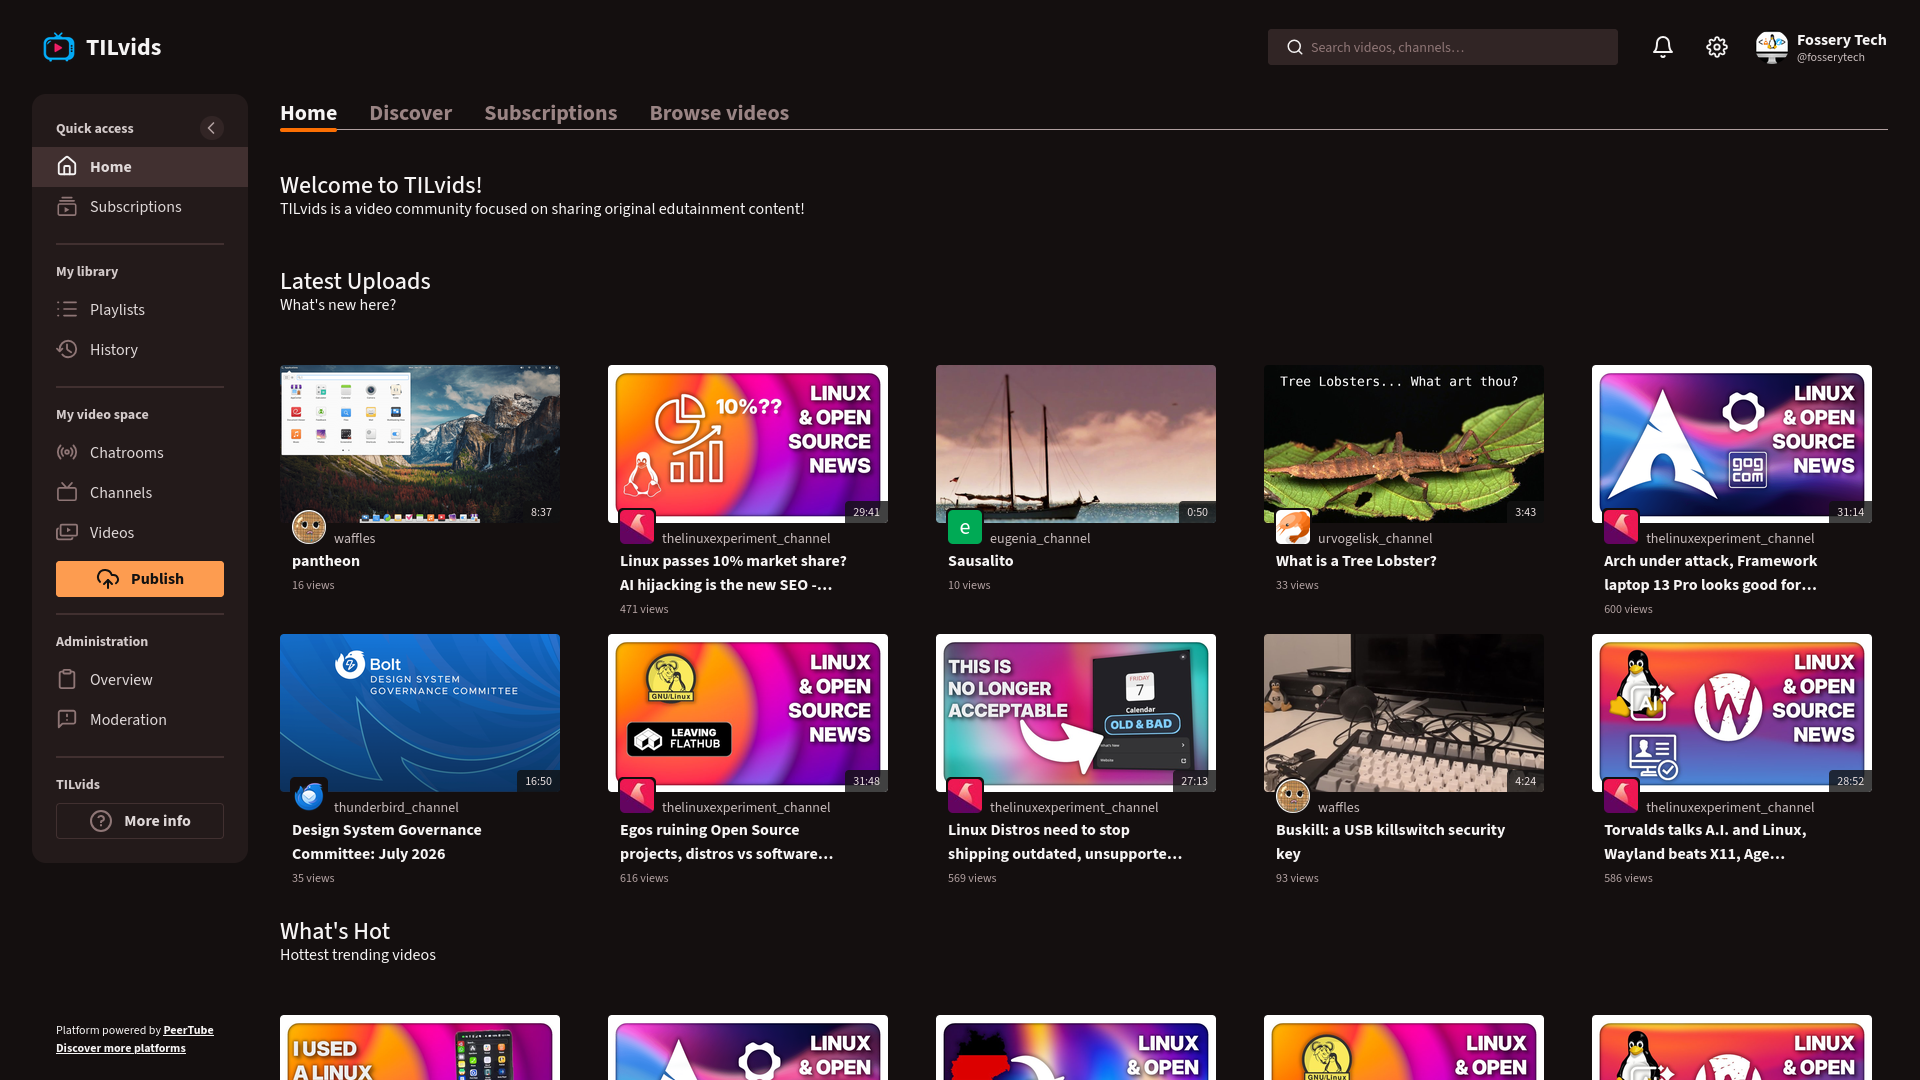
Task: Switch to the Discover tab
Action: click(410, 113)
